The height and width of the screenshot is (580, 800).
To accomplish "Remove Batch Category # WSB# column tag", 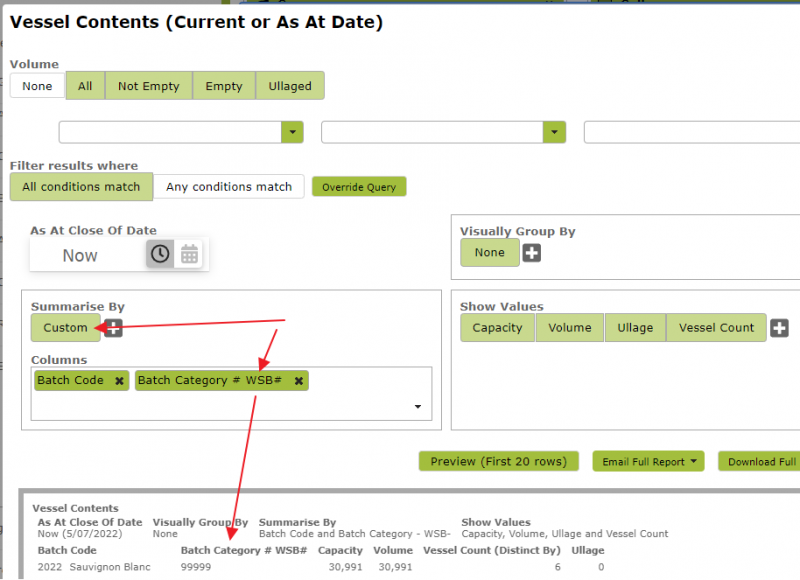I will (x=299, y=381).
